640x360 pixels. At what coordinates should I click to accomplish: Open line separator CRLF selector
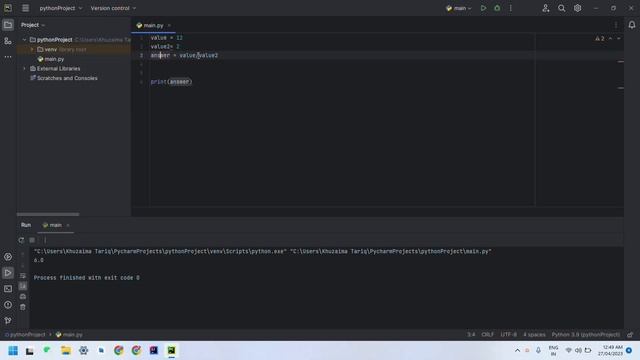click(x=487, y=335)
